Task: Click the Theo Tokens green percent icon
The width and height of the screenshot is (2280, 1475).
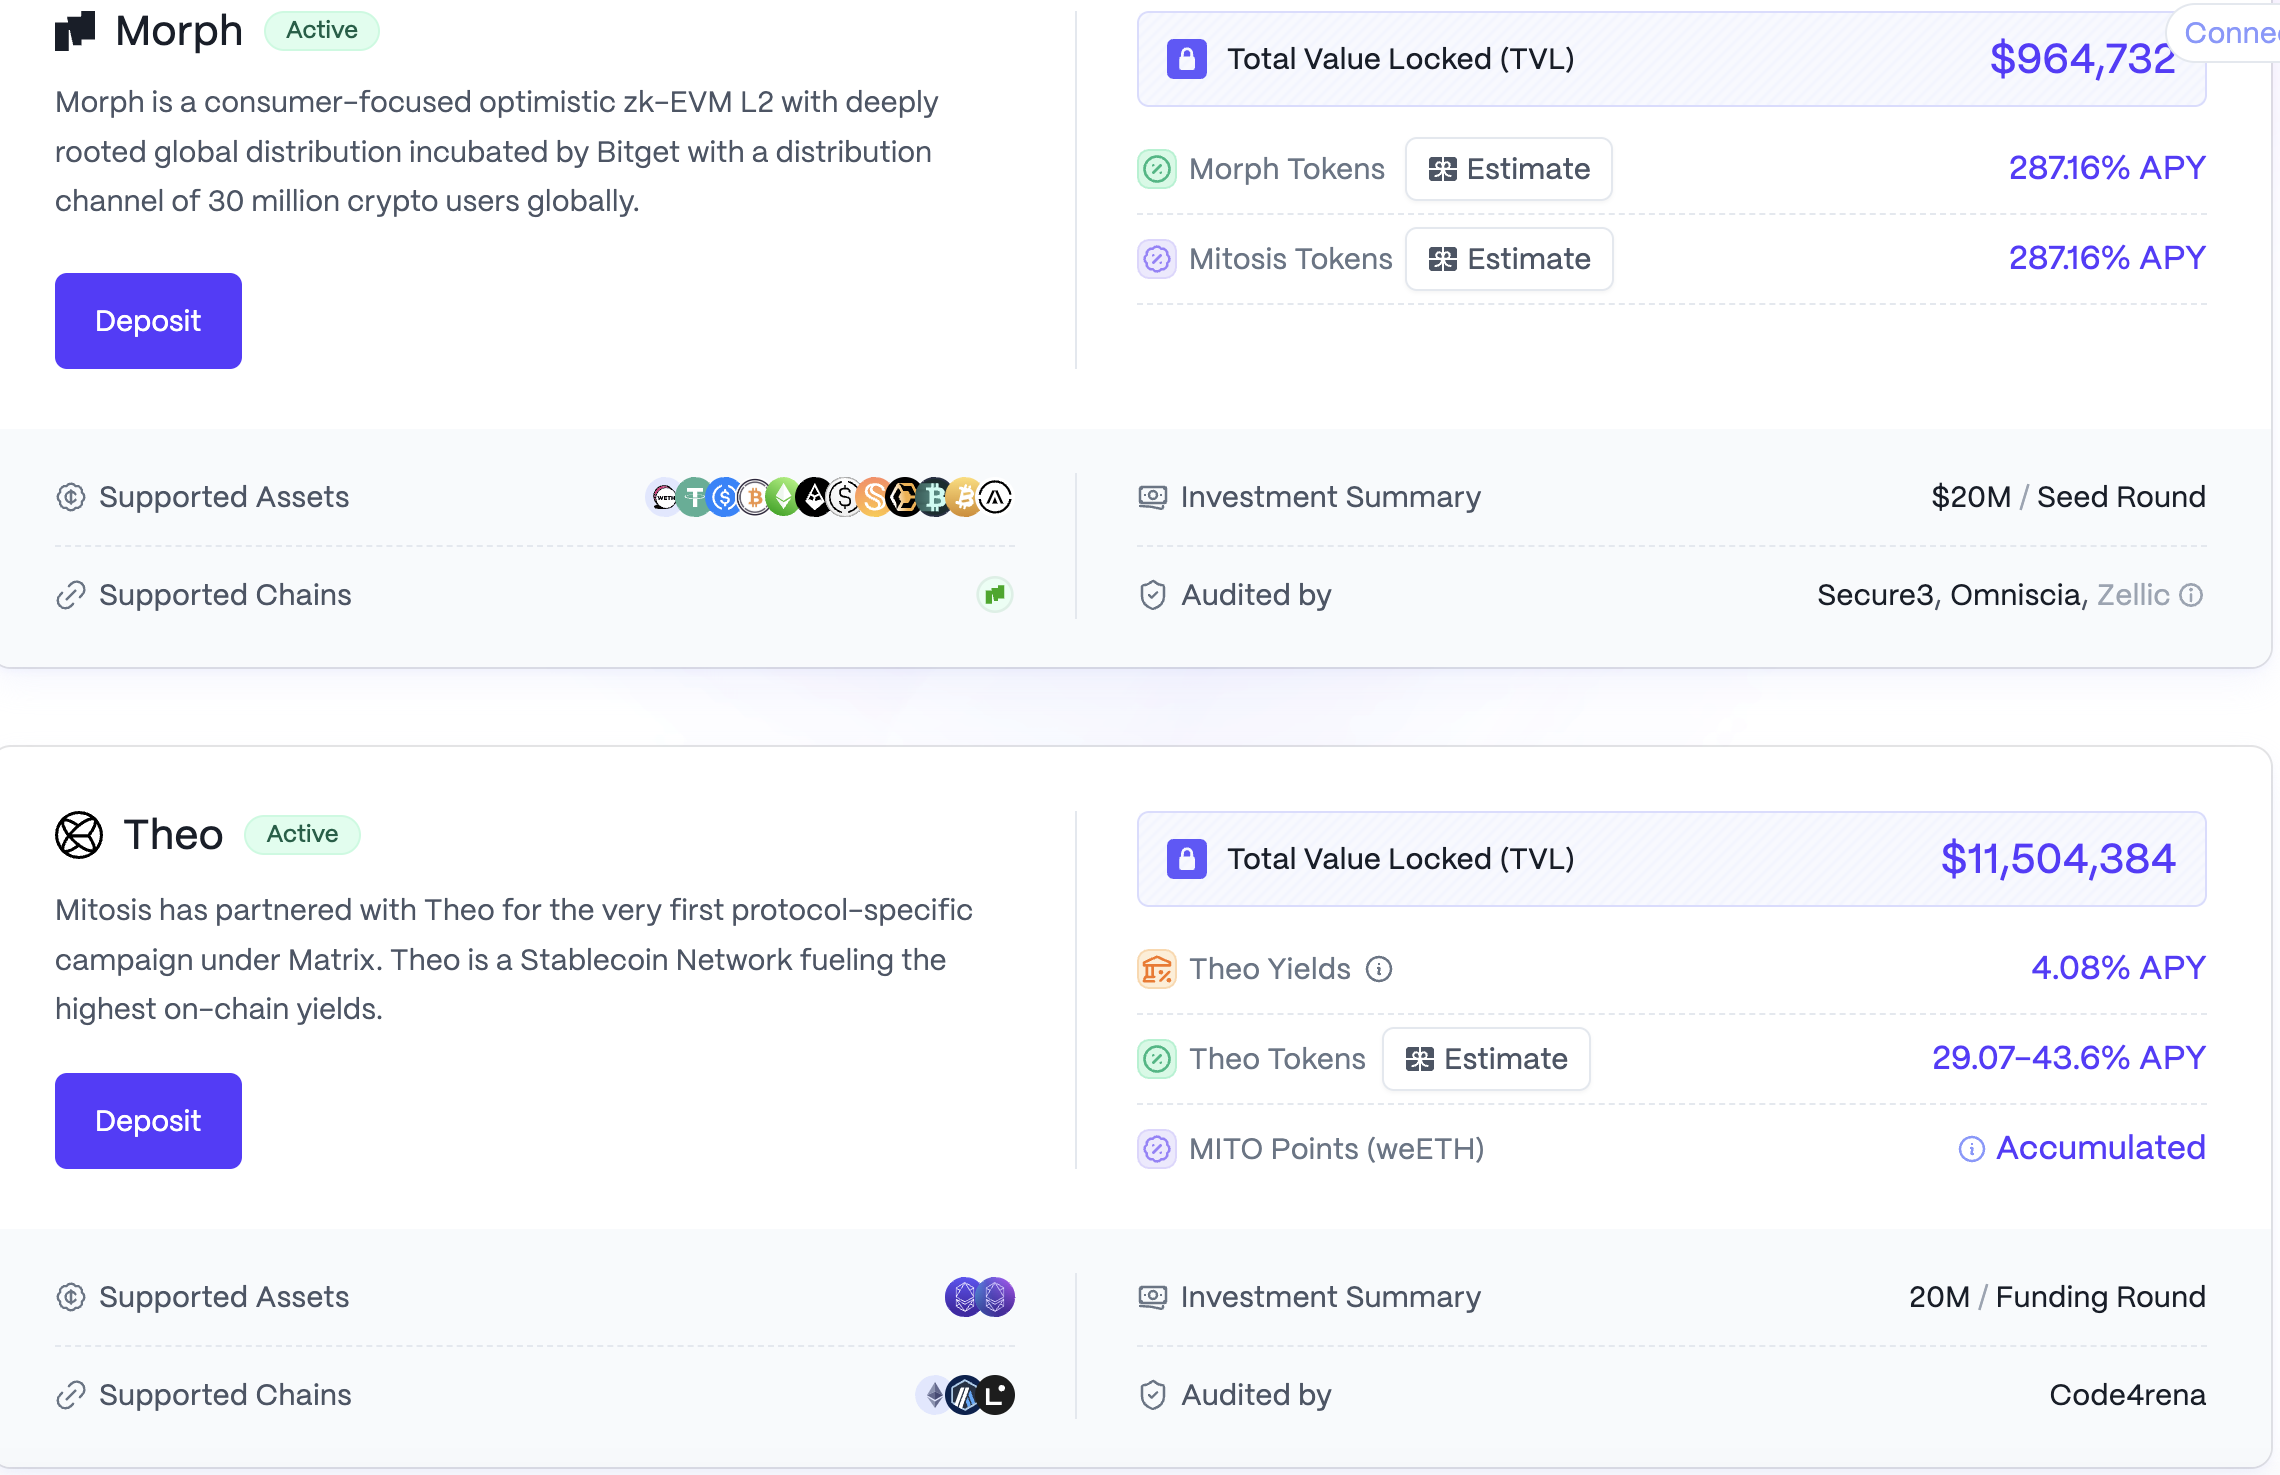Action: 1157,1059
